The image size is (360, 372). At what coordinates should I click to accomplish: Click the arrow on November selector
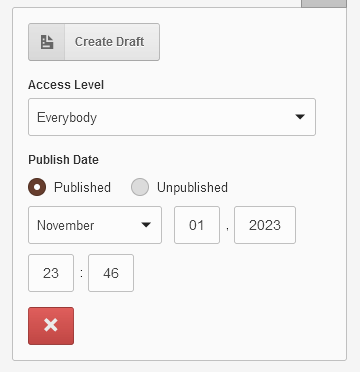pos(146,225)
